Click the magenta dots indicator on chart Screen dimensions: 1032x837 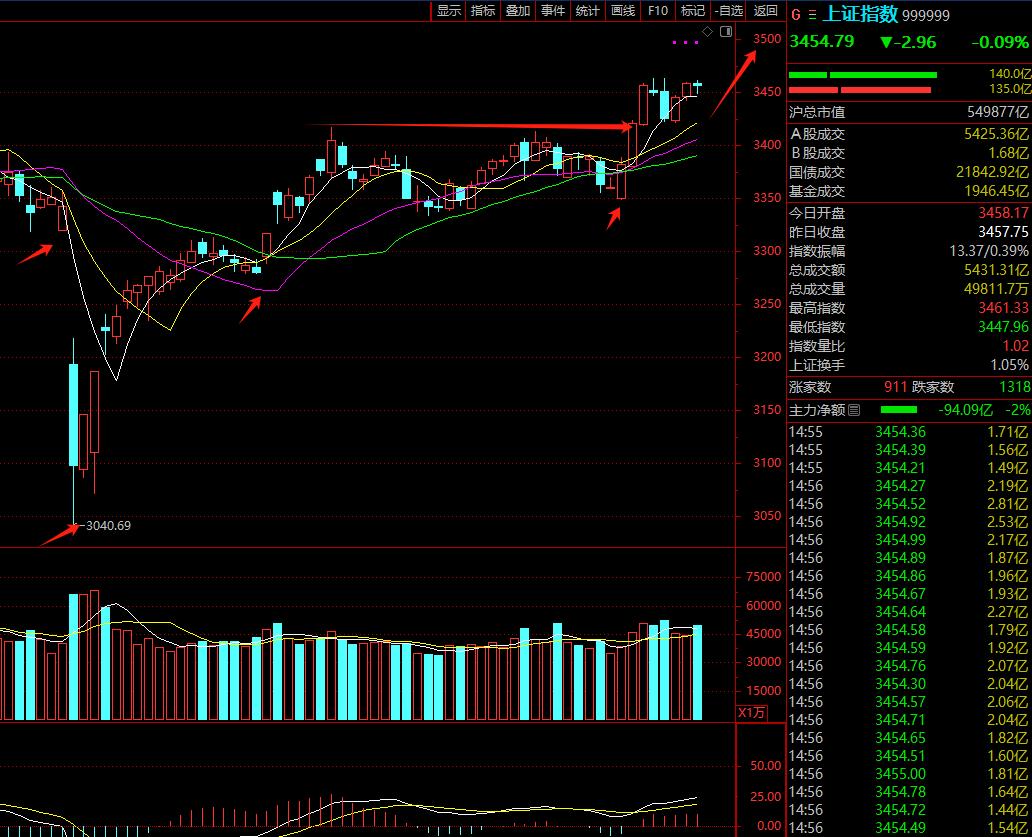pyautogui.click(x=685, y=43)
